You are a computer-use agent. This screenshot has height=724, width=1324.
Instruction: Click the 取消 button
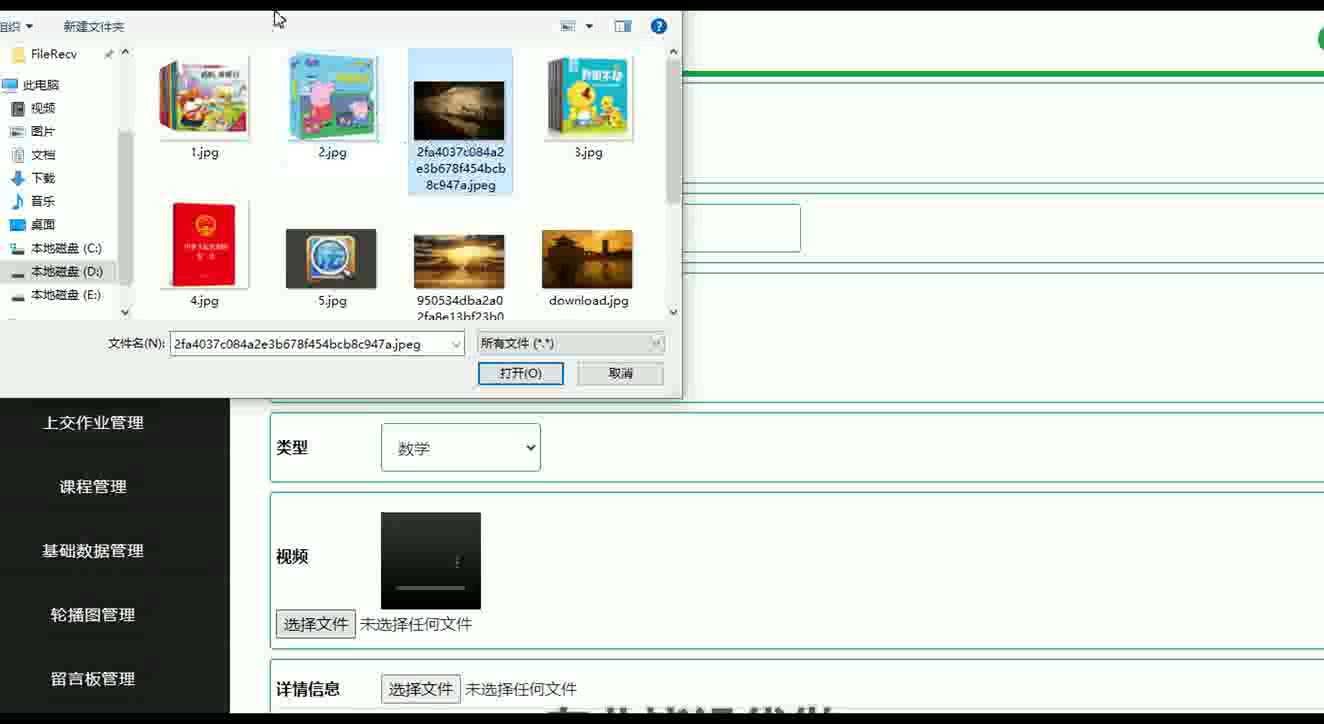pos(620,373)
